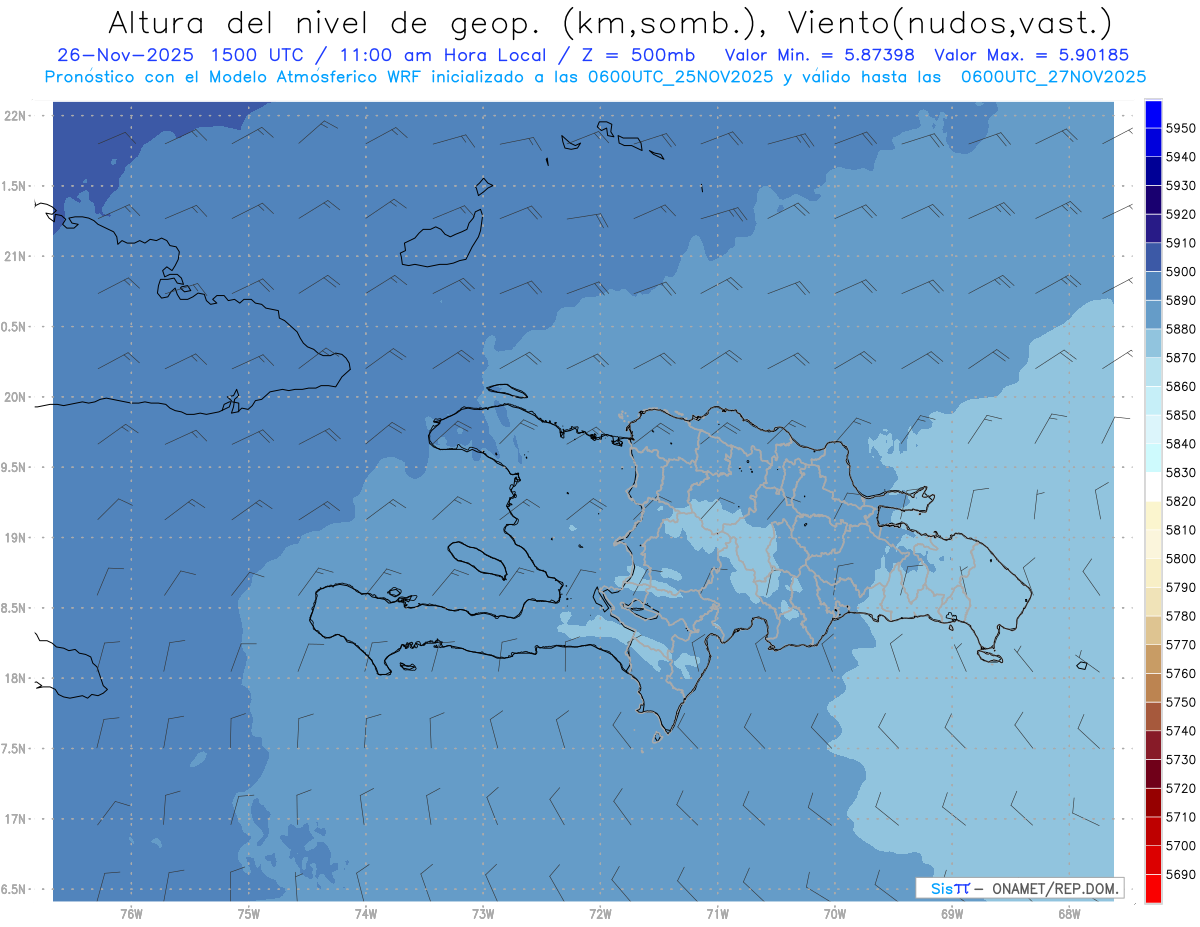
Task: Click the colorbar swatch between 5770 and 5760
Action: (x=1153, y=659)
